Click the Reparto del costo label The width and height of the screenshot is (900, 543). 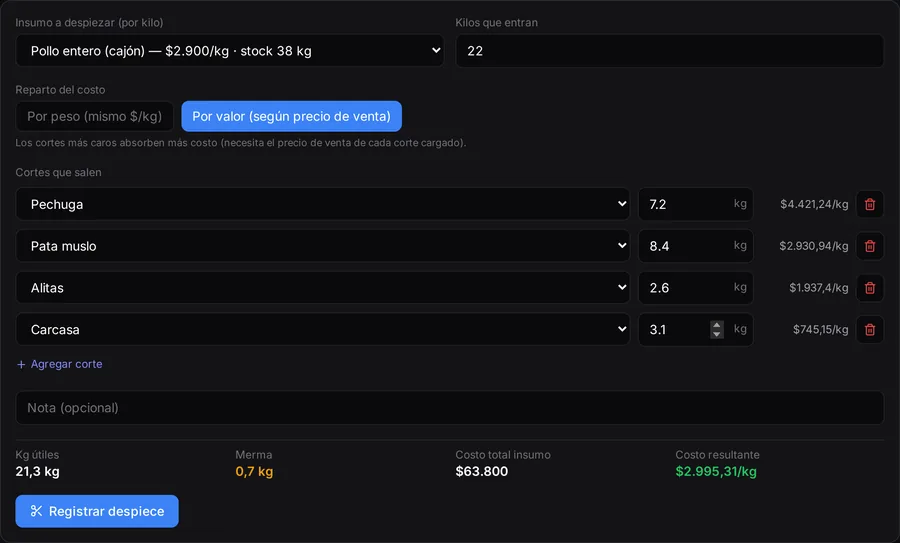60,90
